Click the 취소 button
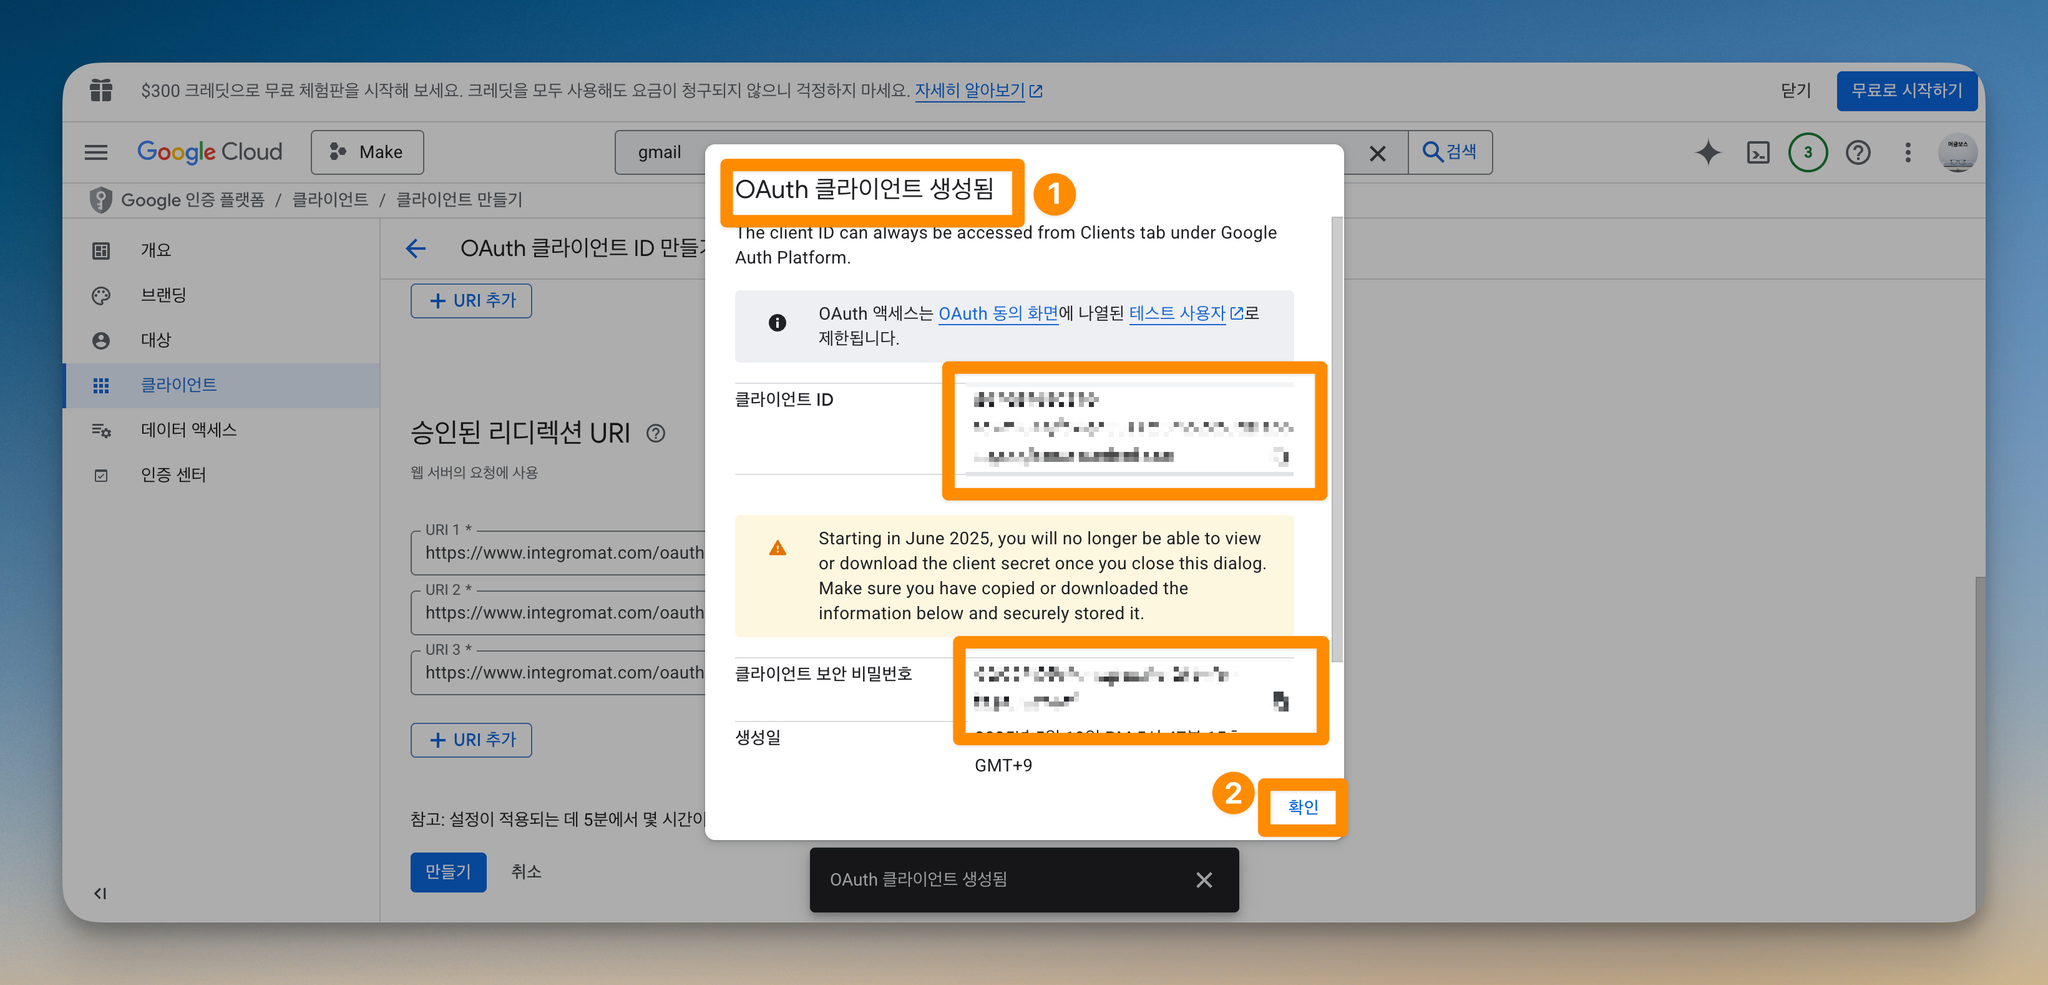 pyautogui.click(x=526, y=872)
